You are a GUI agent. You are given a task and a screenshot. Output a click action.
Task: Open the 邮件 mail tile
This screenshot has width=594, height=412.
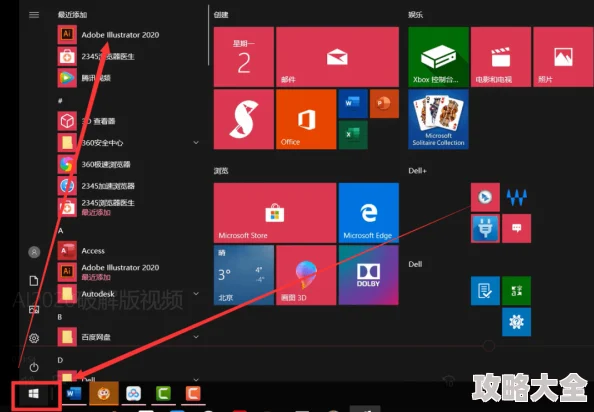pyautogui.click(x=337, y=57)
